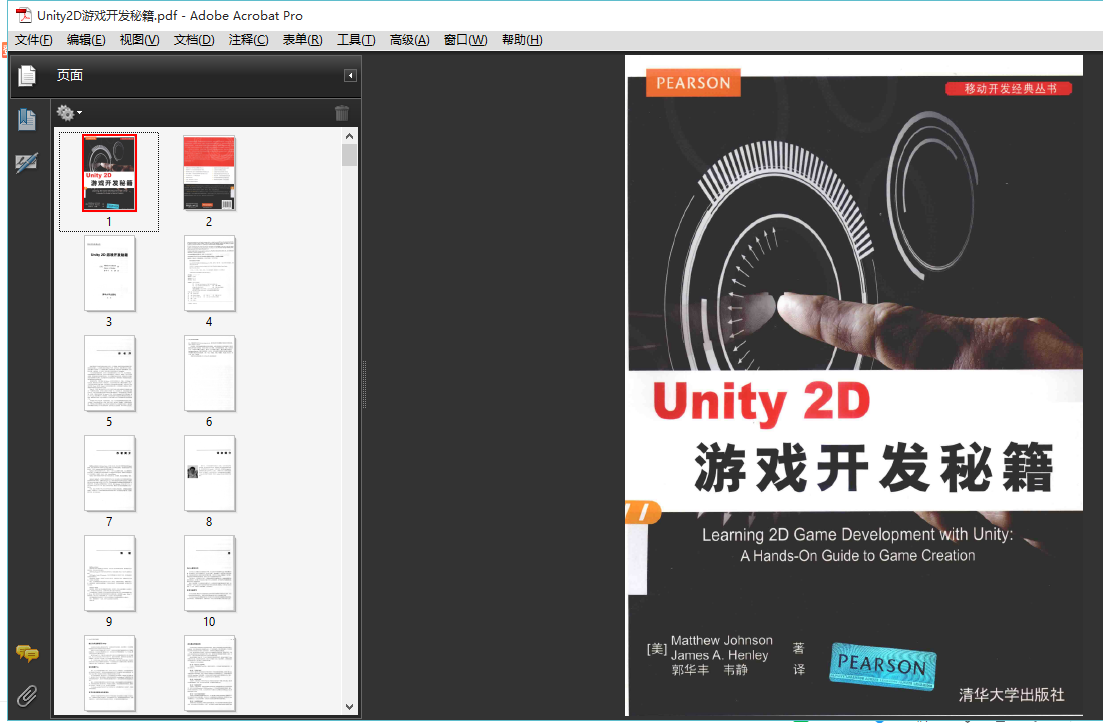Viewport: 1103px width, 724px height.
Task: Select page 6 thumbnail
Action: click(x=209, y=373)
